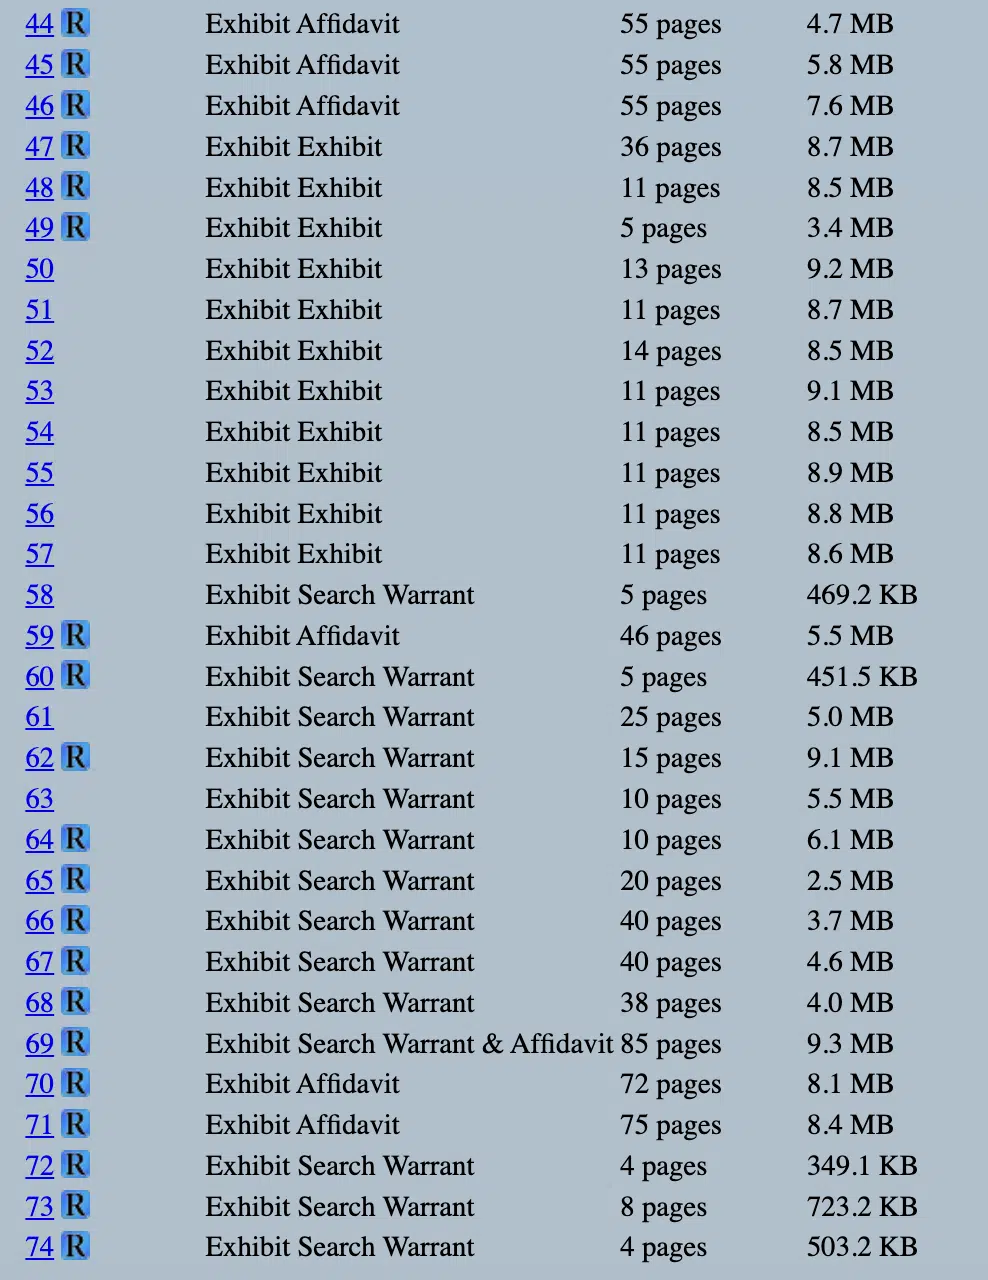Viewport: 988px width, 1280px height.
Task: Open document link 61
Action: click(x=40, y=717)
